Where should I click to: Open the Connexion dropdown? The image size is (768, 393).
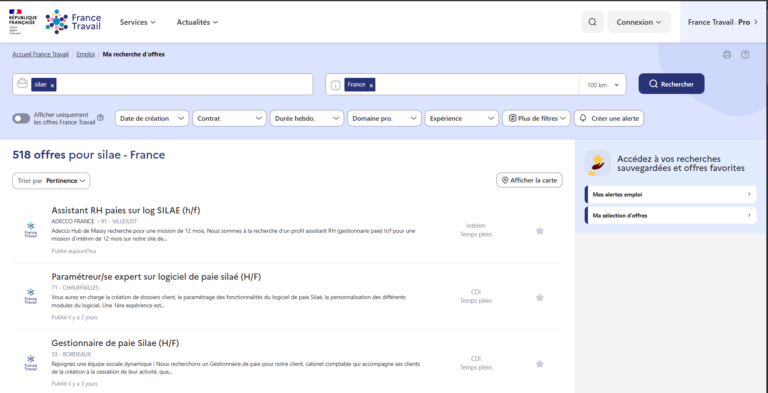tap(639, 22)
